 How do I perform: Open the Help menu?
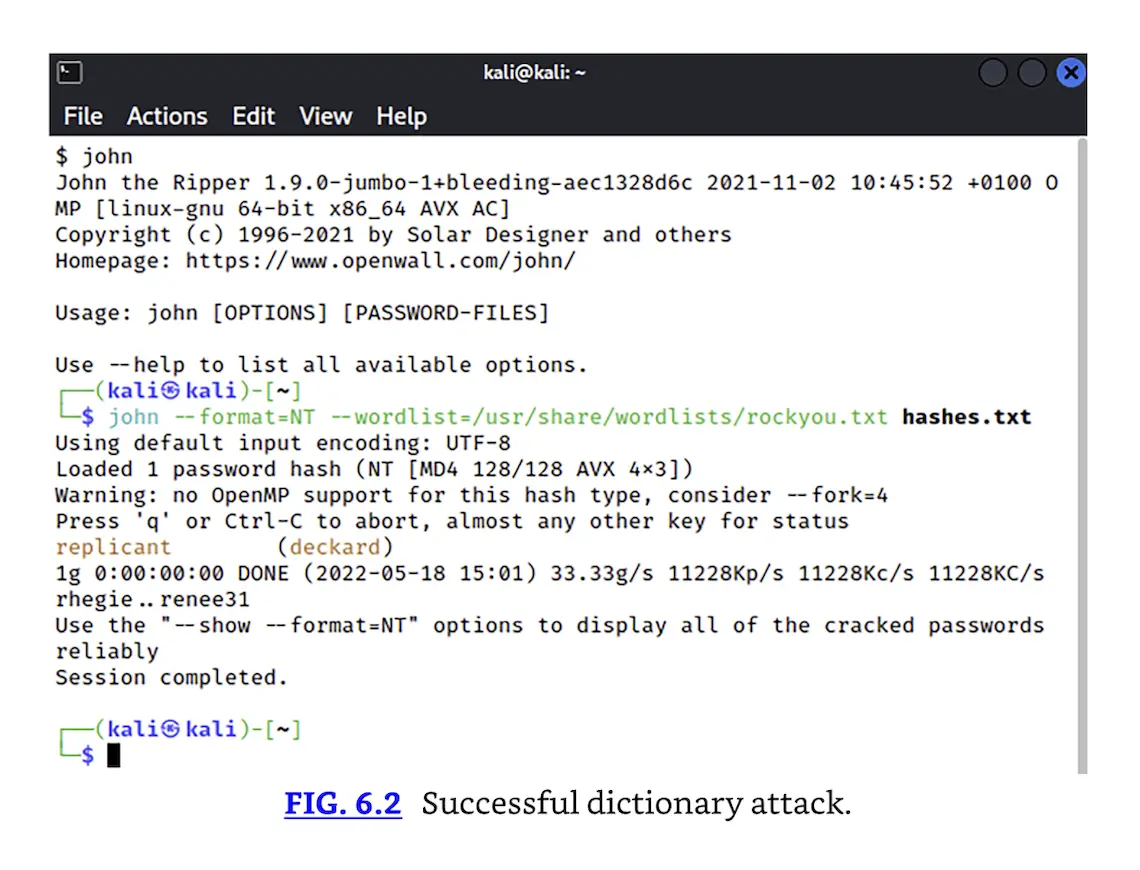(401, 117)
